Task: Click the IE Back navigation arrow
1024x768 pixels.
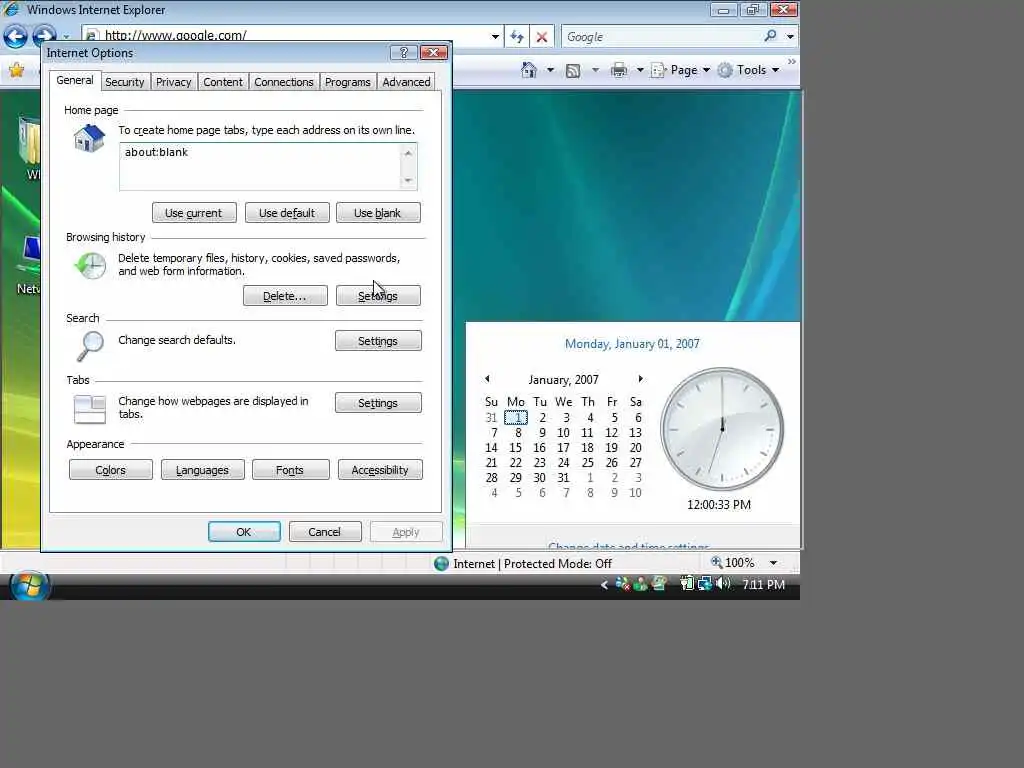Action: [16, 36]
